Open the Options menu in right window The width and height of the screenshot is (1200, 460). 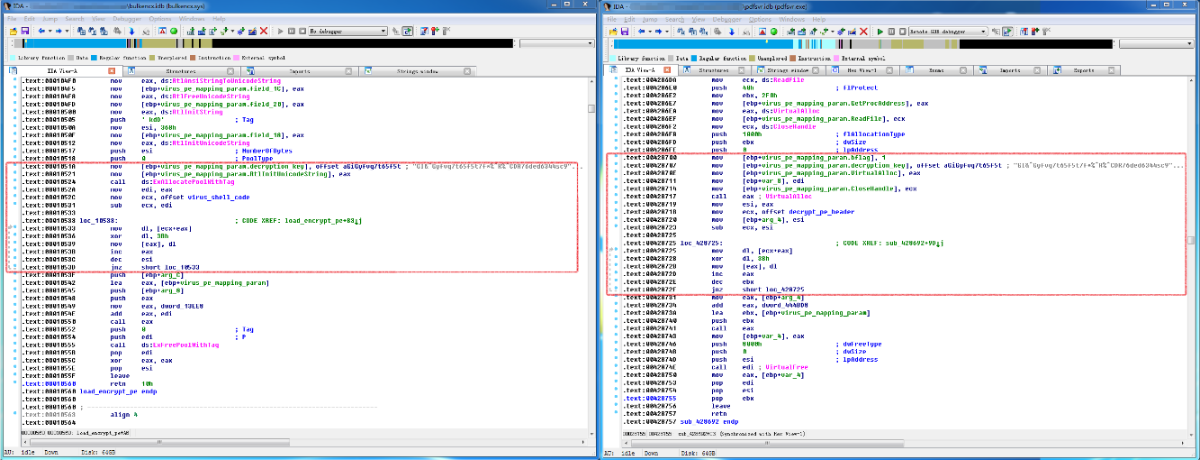[x=758, y=18]
